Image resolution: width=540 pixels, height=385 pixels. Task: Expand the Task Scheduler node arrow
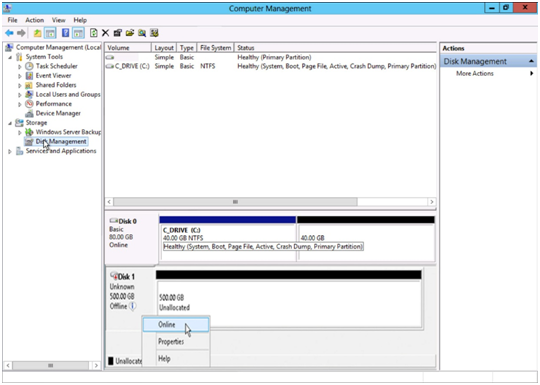(20, 66)
